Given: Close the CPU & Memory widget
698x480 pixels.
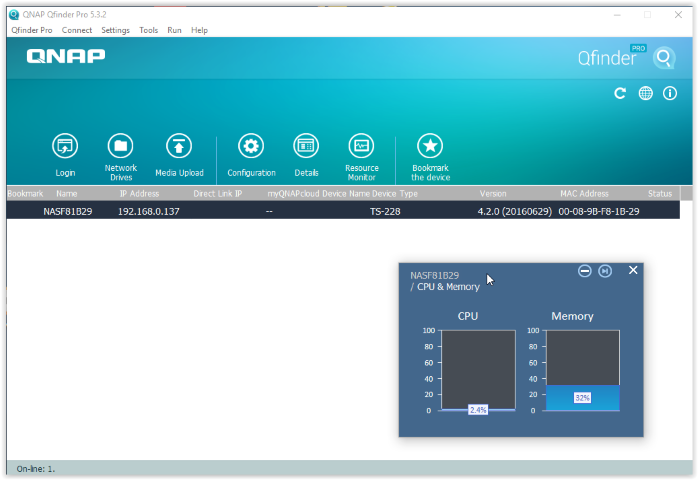Looking at the screenshot, I should [x=633, y=270].
